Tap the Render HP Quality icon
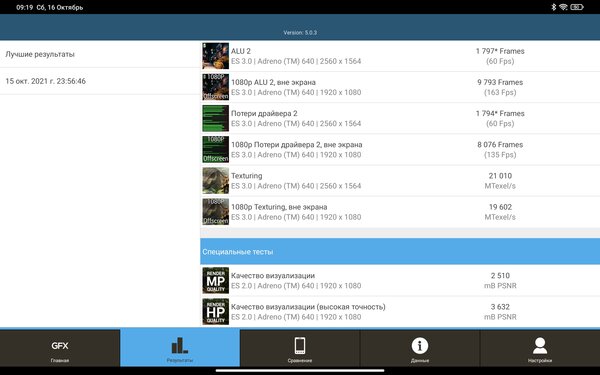Screen dimensions: 600x375 tap(215, 312)
